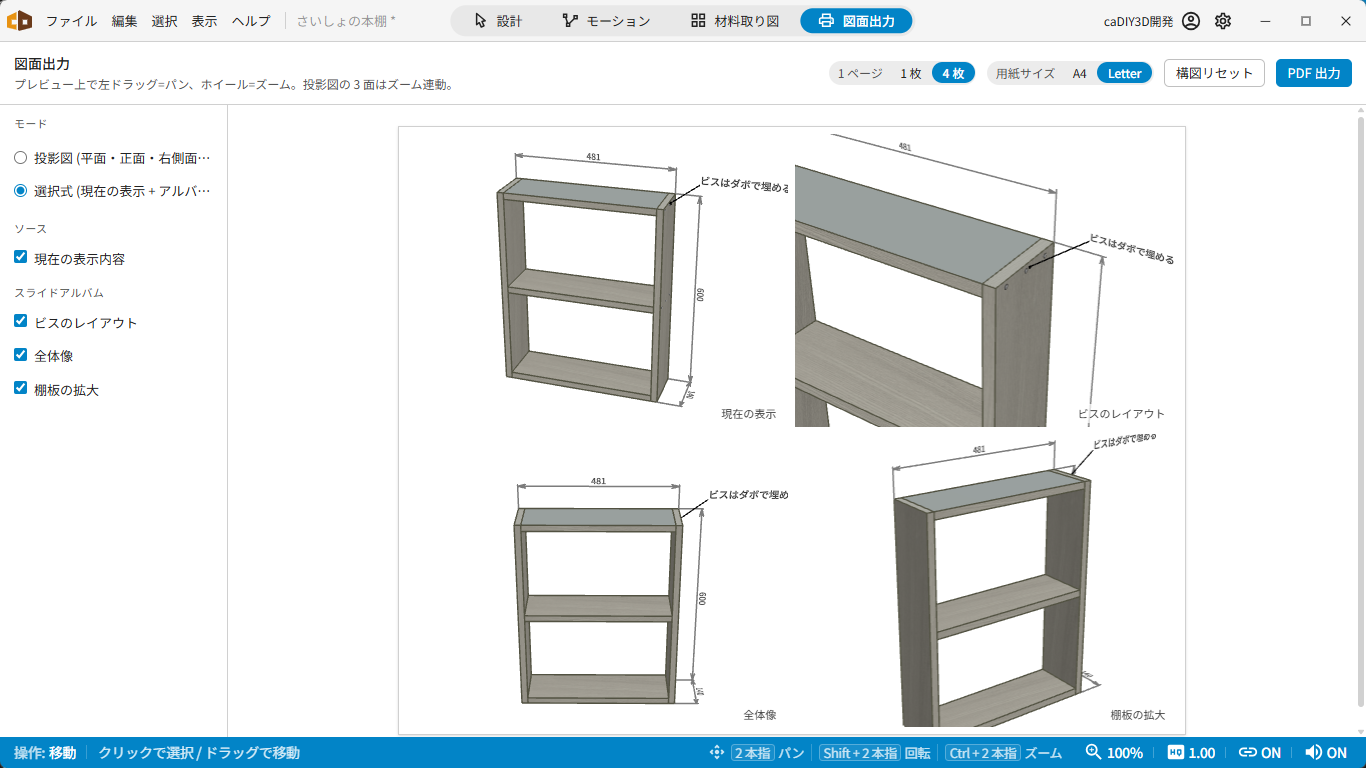Screen dimensions: 1366x768
Task: Toggle the link ON icon in status bar
Action: point(1247,753)
